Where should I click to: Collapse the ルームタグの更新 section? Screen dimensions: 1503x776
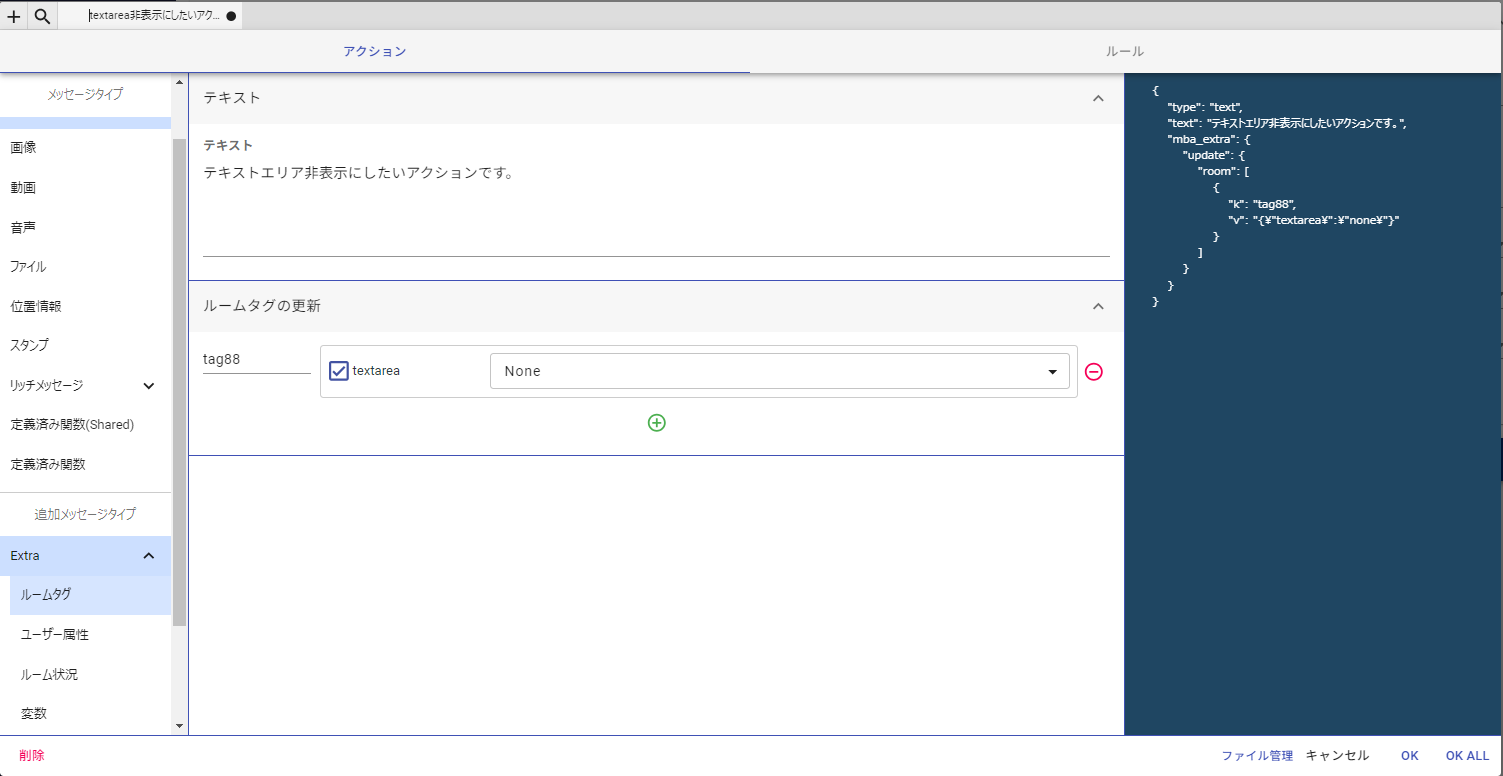[x=1098, y=306]
